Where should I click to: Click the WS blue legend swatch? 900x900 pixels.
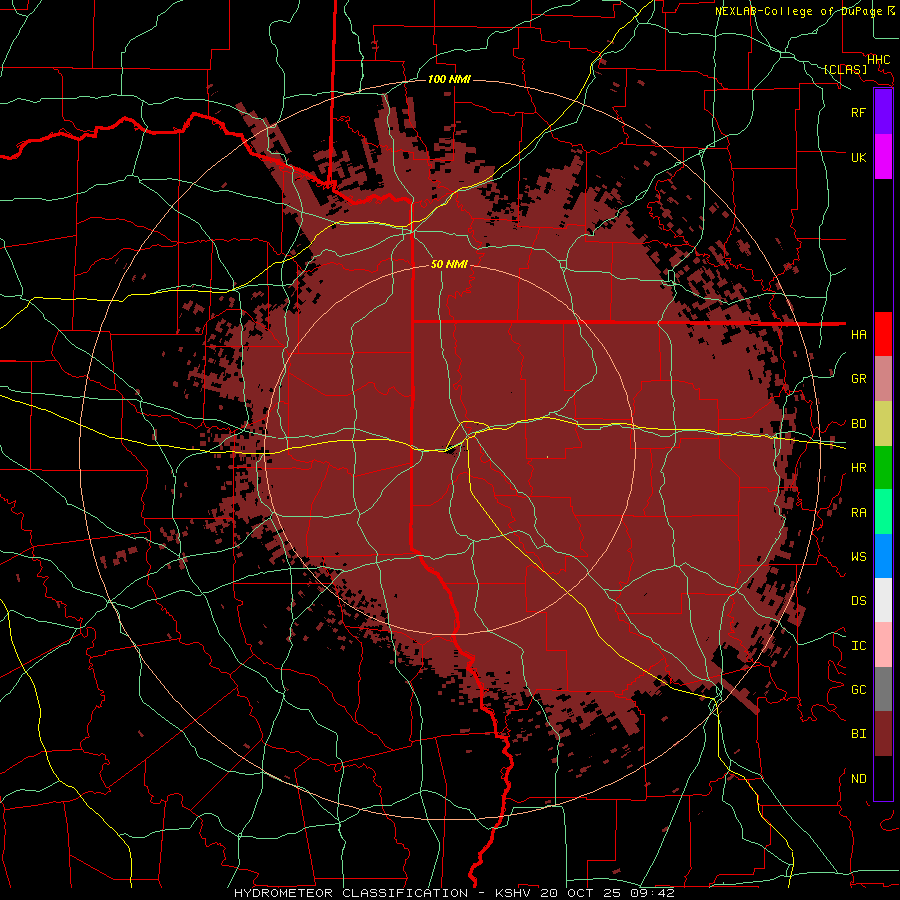(883, 556)
